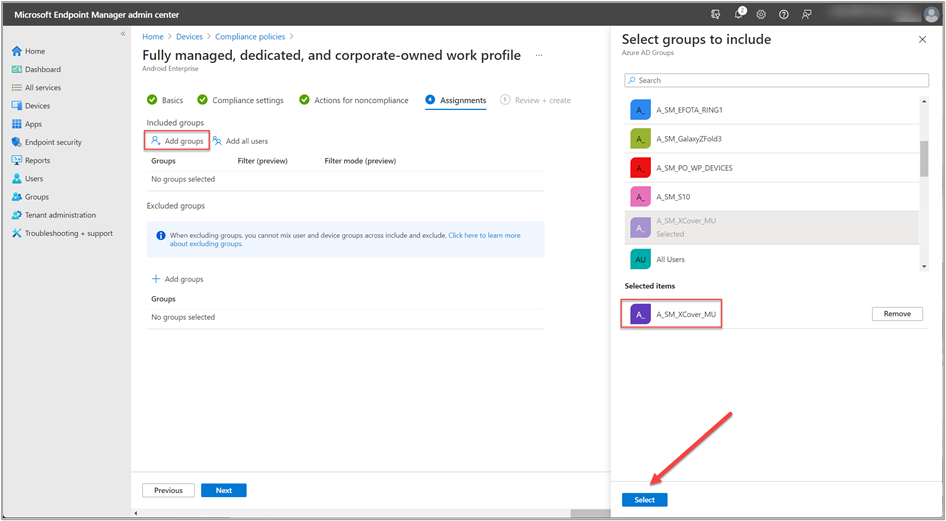Go to Actions for noncompliance tab
Viewport: 946px width, 521px height.
[x=354, y=100]
